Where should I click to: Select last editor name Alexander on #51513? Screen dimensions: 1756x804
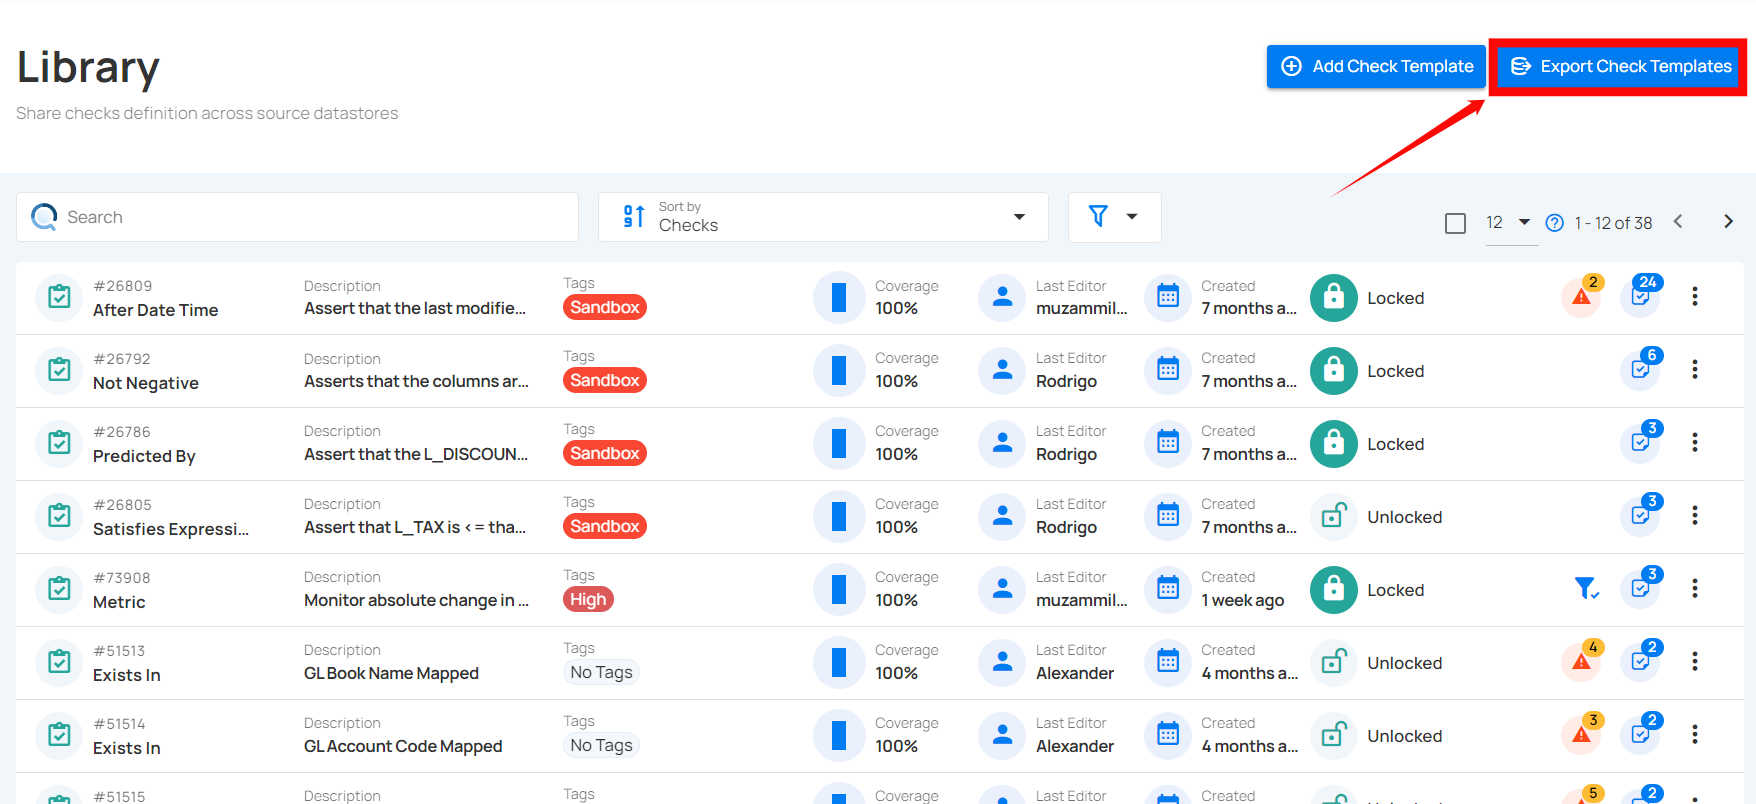[1075, 673]
